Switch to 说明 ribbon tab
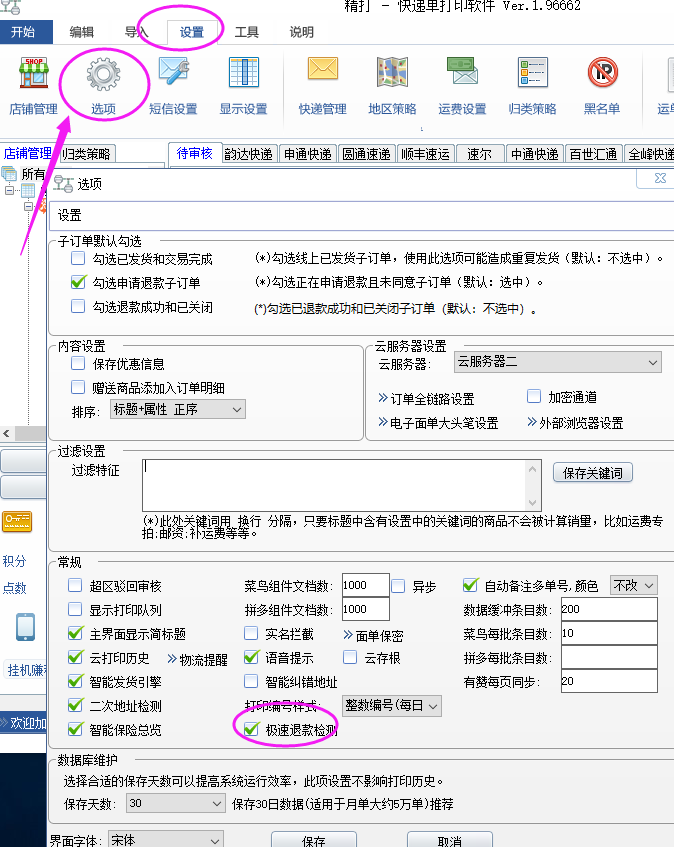 click(x=301, y=32)
